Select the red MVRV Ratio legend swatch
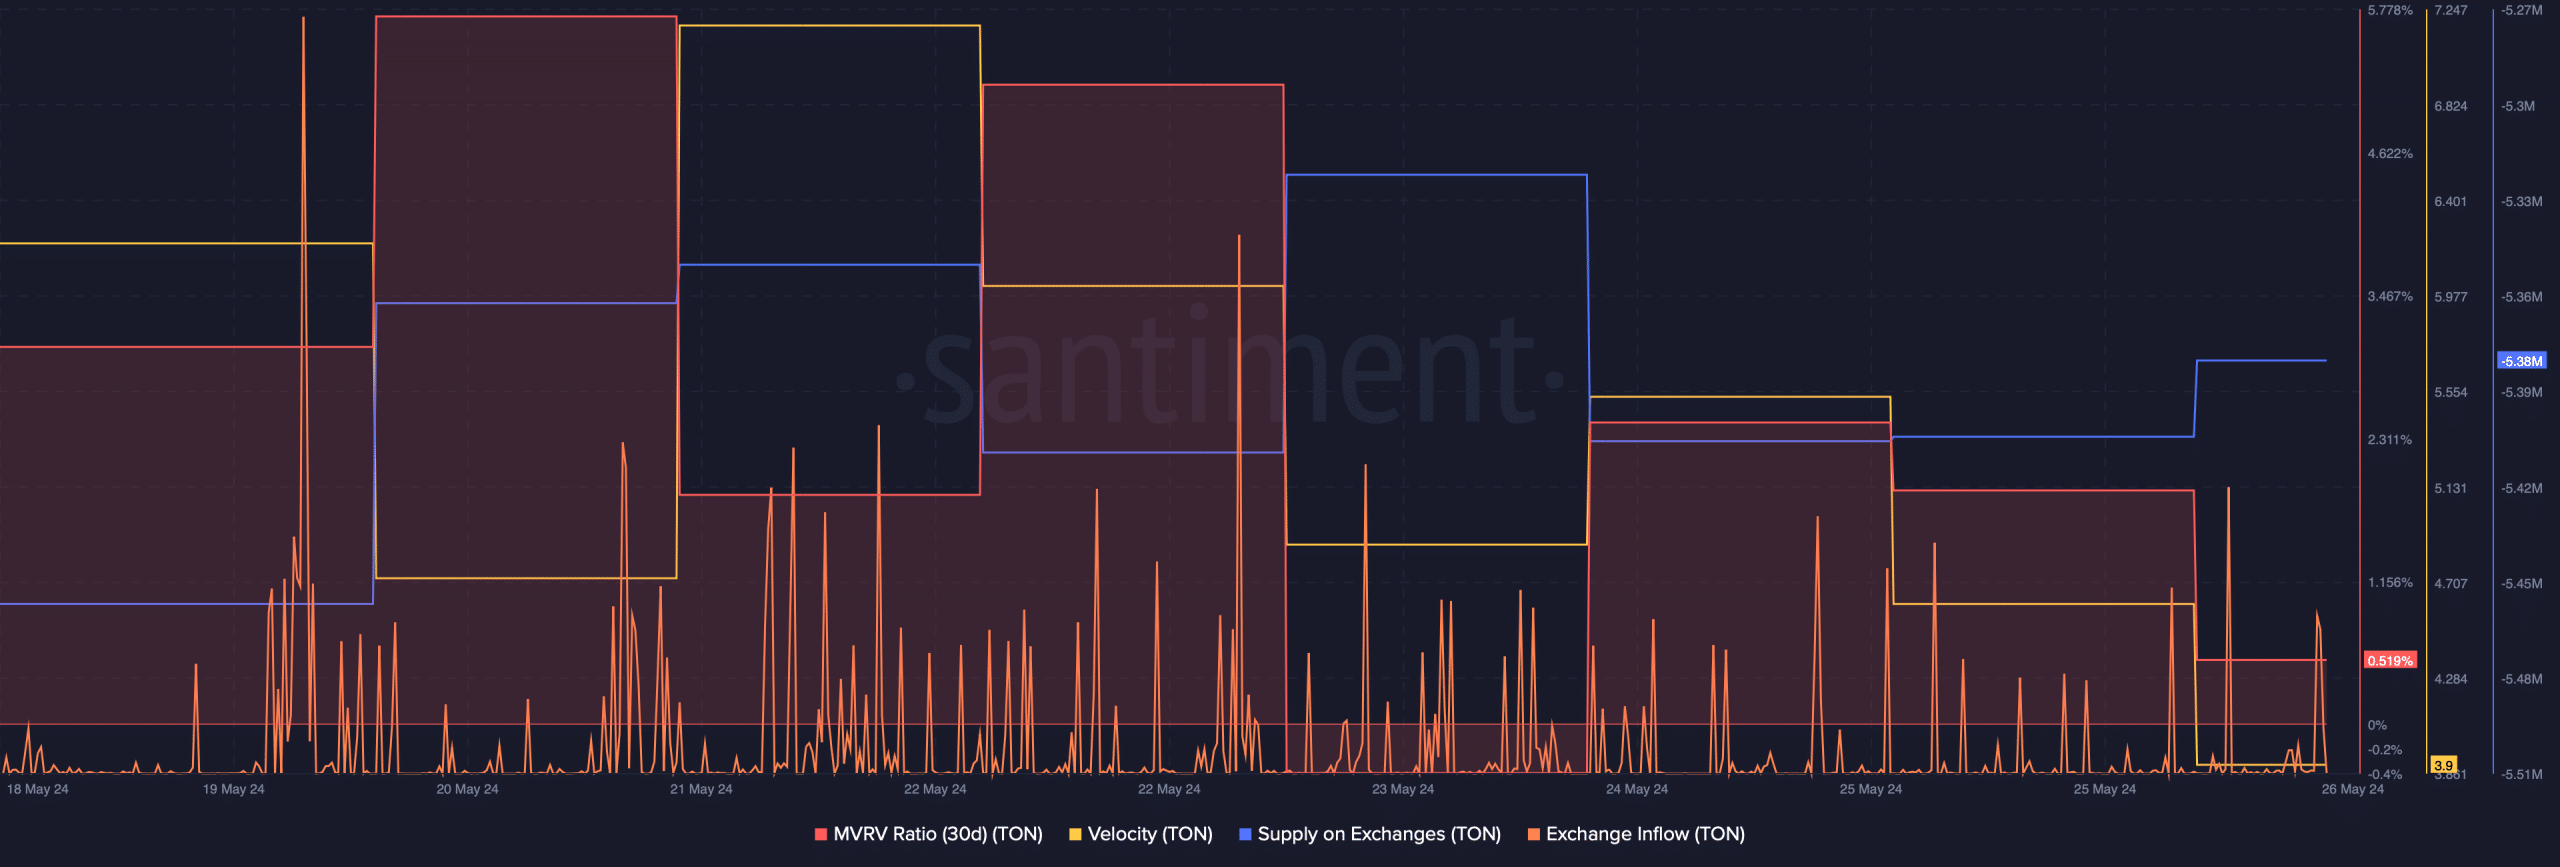This screenshot has height=867, width=2560. tap(821, 834)
